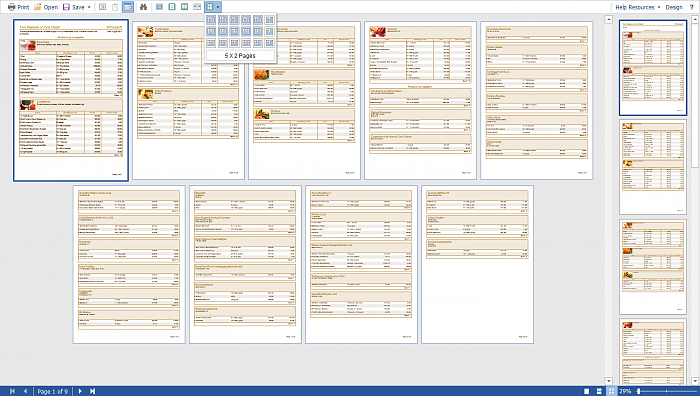This screenshot has width=700, height=396.
Task: Jump to the last page
Action: pos(92,391)
